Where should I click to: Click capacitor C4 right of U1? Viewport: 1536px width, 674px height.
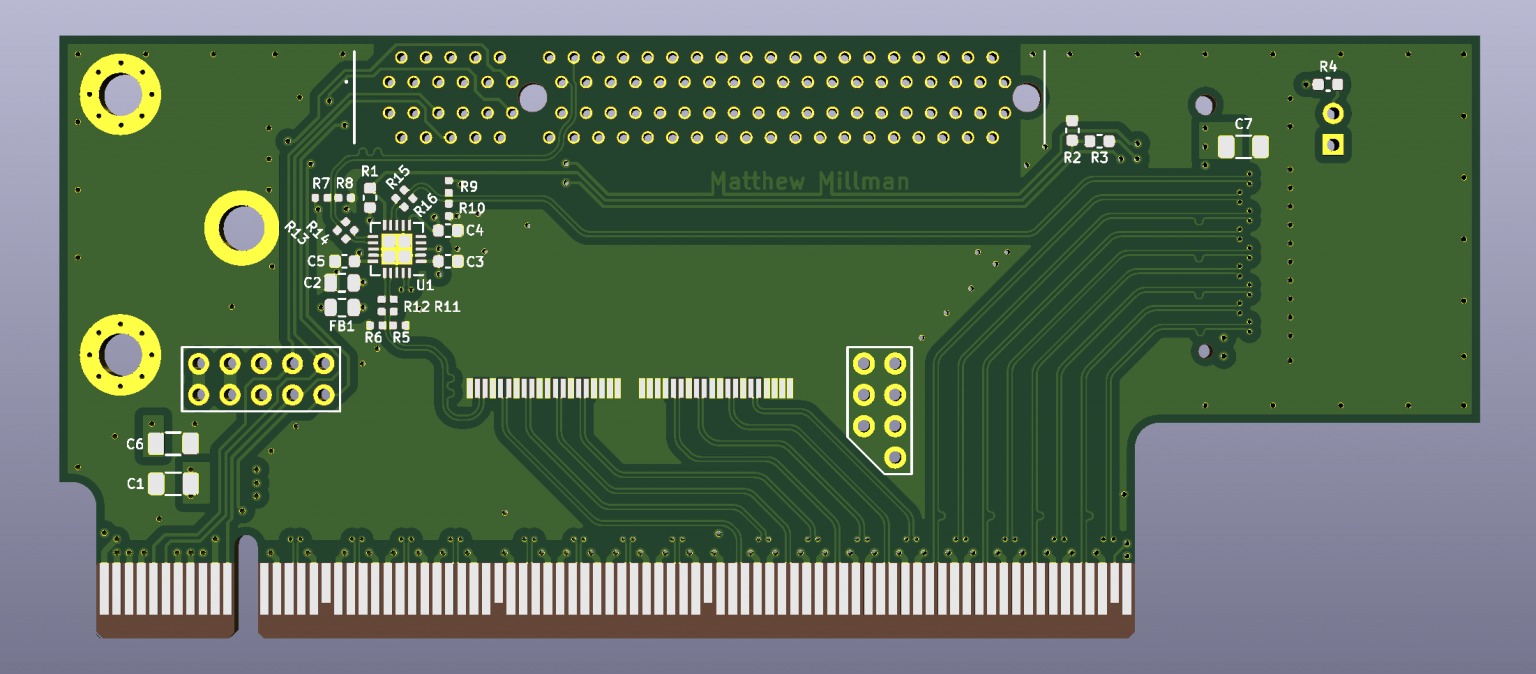(x=450, y=229)
